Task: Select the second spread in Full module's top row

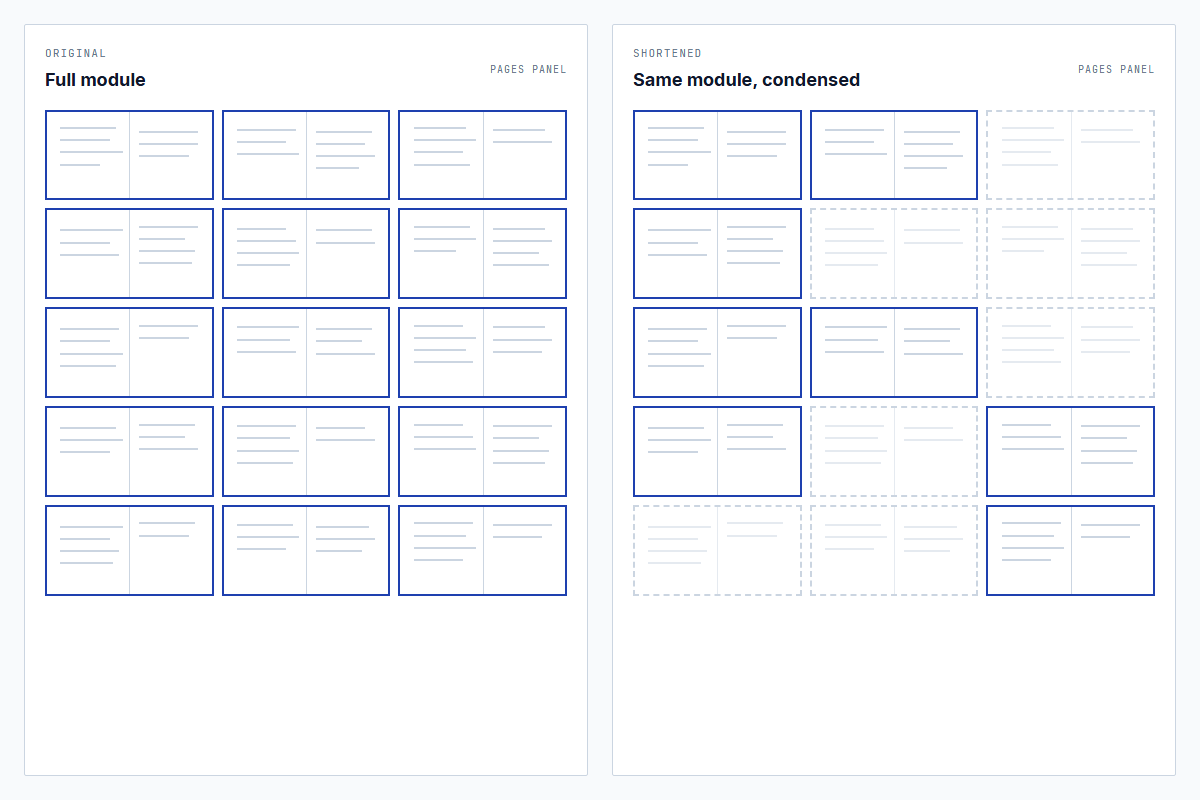Action: tap(305, 154)
